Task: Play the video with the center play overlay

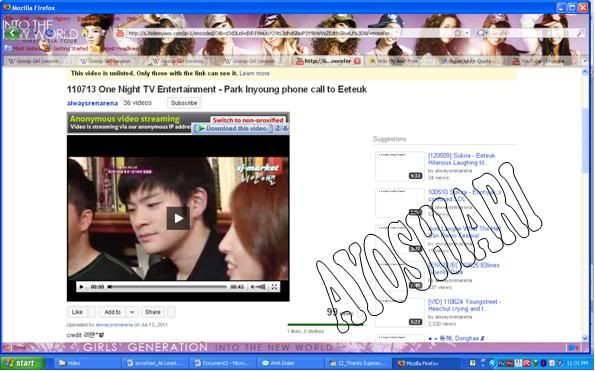Action: tap(178, 218)
